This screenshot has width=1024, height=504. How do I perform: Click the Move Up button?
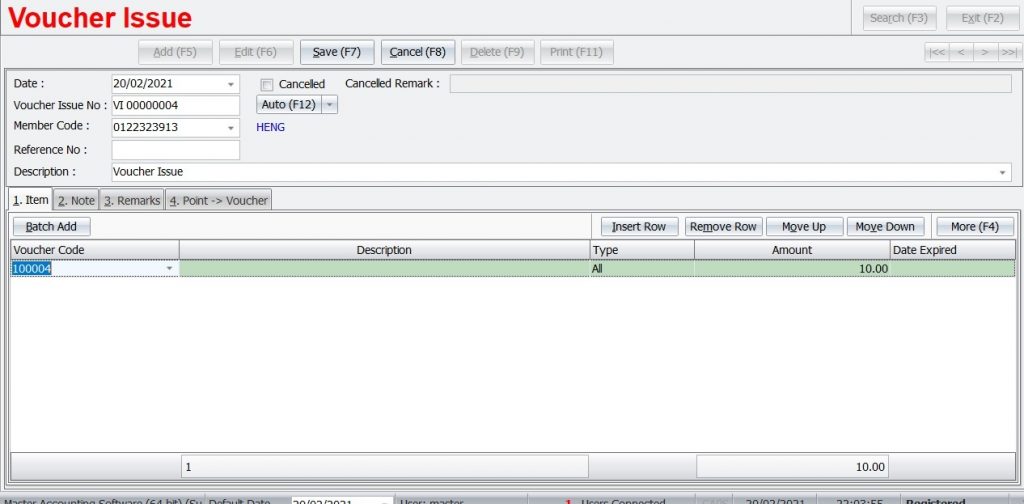pyautogui.click(x=804, y=227)
